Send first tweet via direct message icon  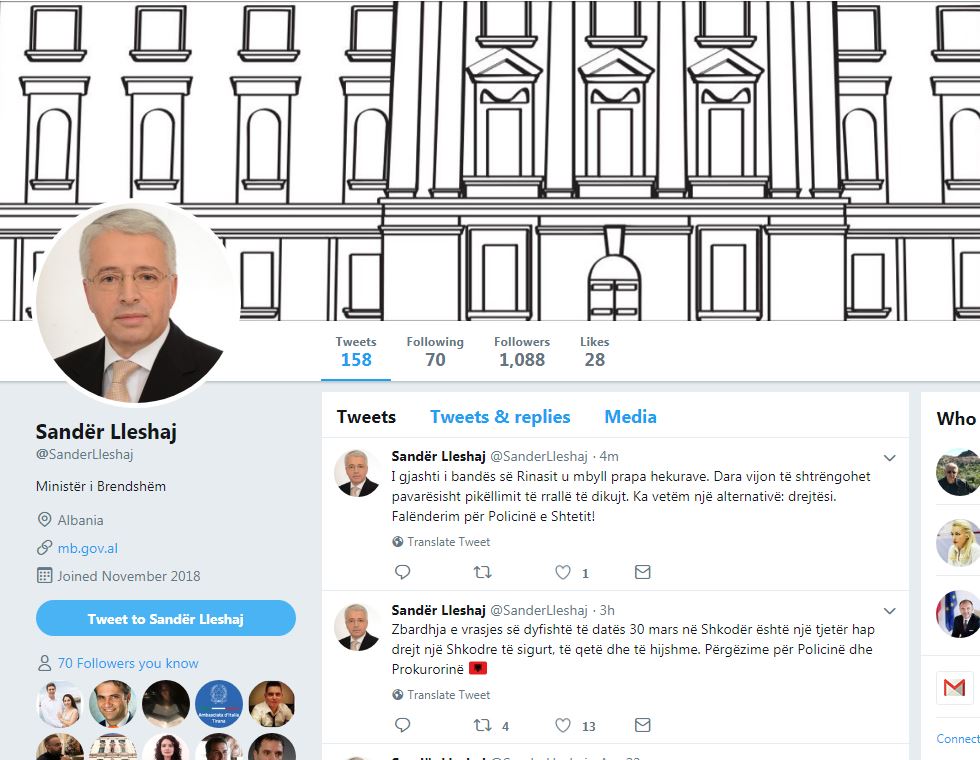(x=642, y=572)
